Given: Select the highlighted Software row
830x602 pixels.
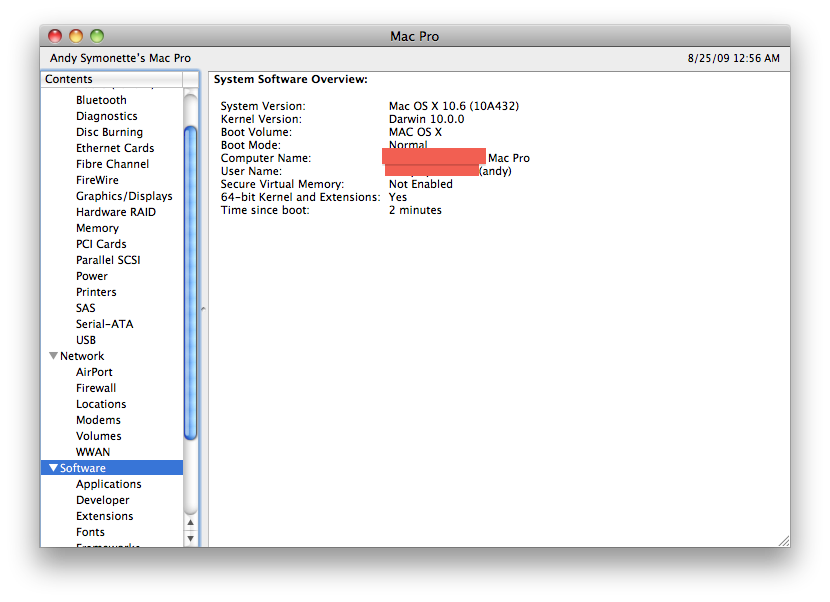Looking at the screenshot, I should (x=112, y=468).
